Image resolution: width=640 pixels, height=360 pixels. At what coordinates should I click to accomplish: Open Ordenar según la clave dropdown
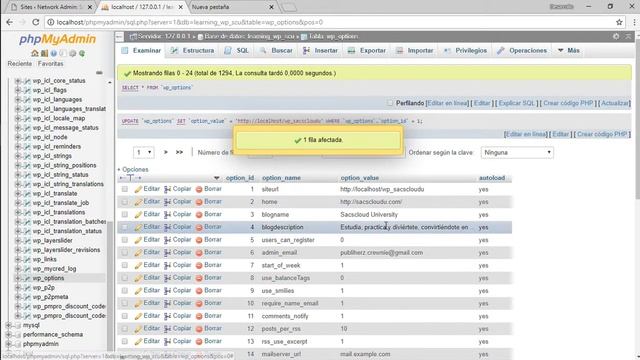517,152
